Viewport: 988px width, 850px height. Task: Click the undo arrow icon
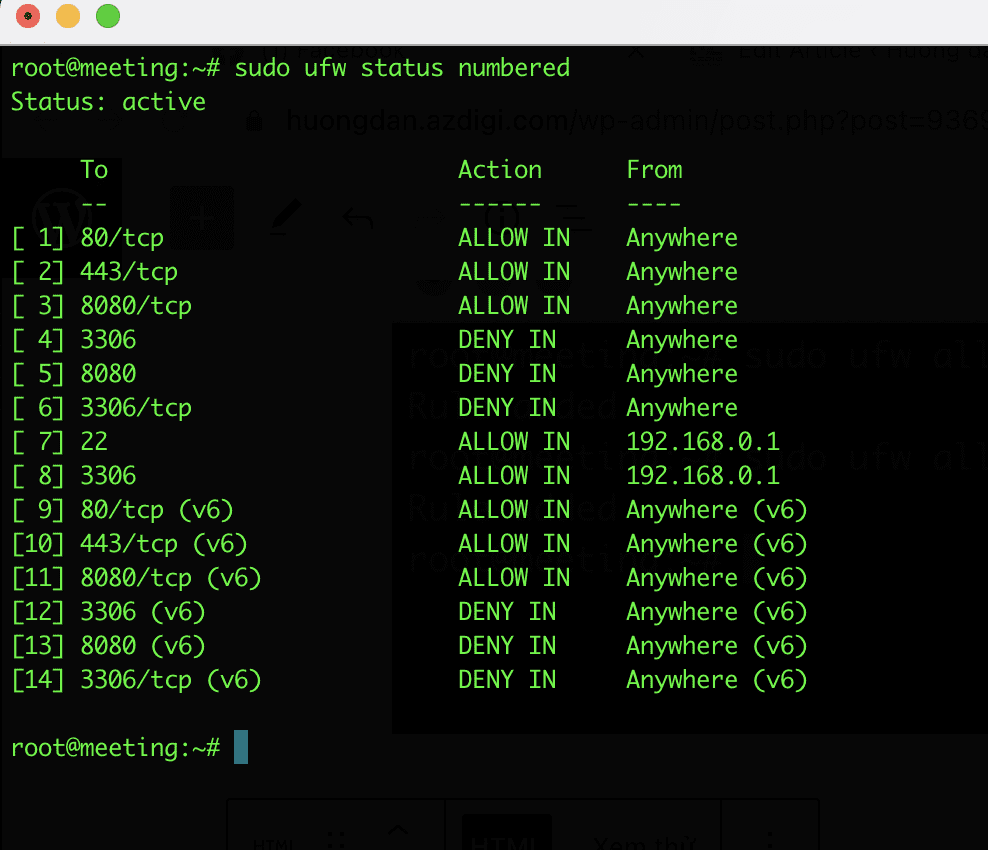click(358, 217)
